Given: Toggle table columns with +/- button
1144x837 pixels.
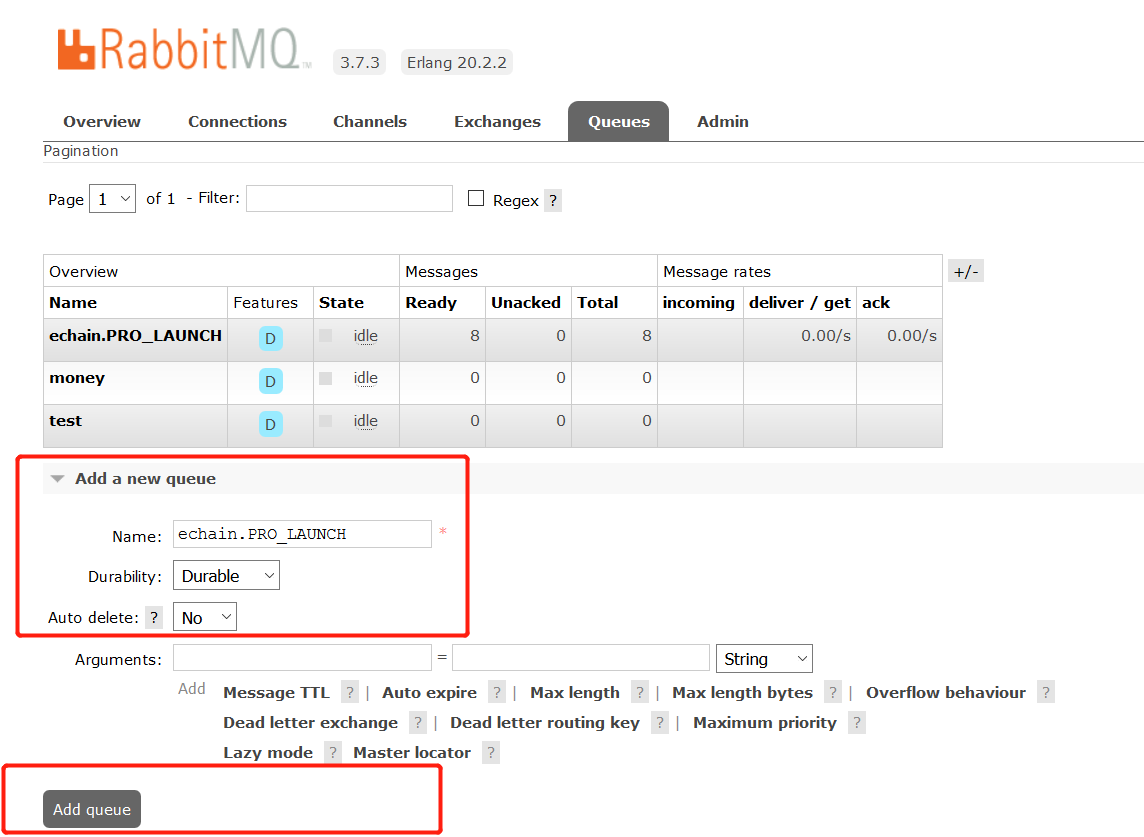Looking at the screenshot, I should (x=966, y=271).
